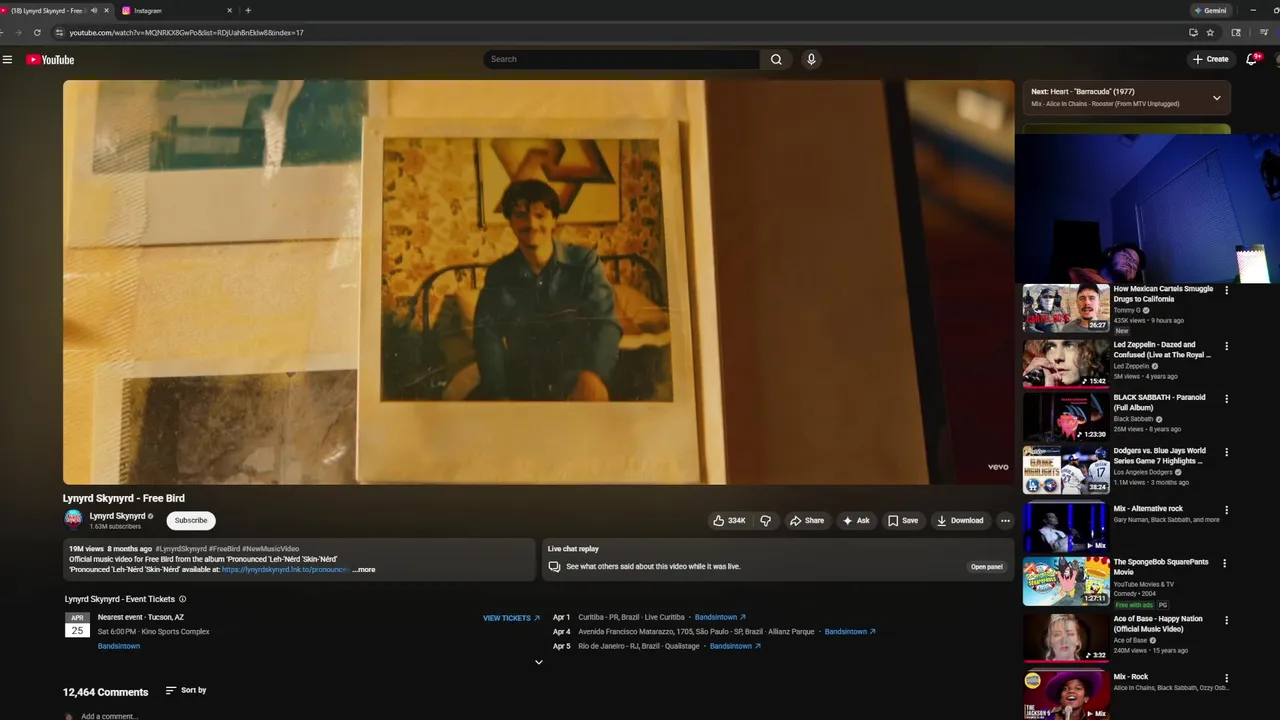
Task: Open options menu for Mix - Alternative rock
Action: pyautogui.click(x=1226, y=510)
